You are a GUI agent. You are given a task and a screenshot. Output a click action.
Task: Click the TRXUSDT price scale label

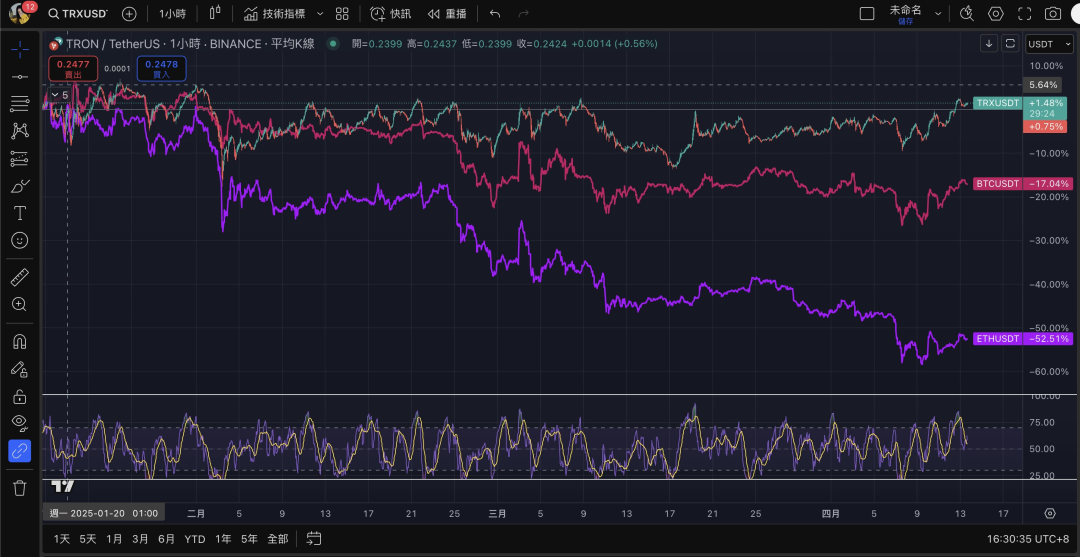click(997, 103)
